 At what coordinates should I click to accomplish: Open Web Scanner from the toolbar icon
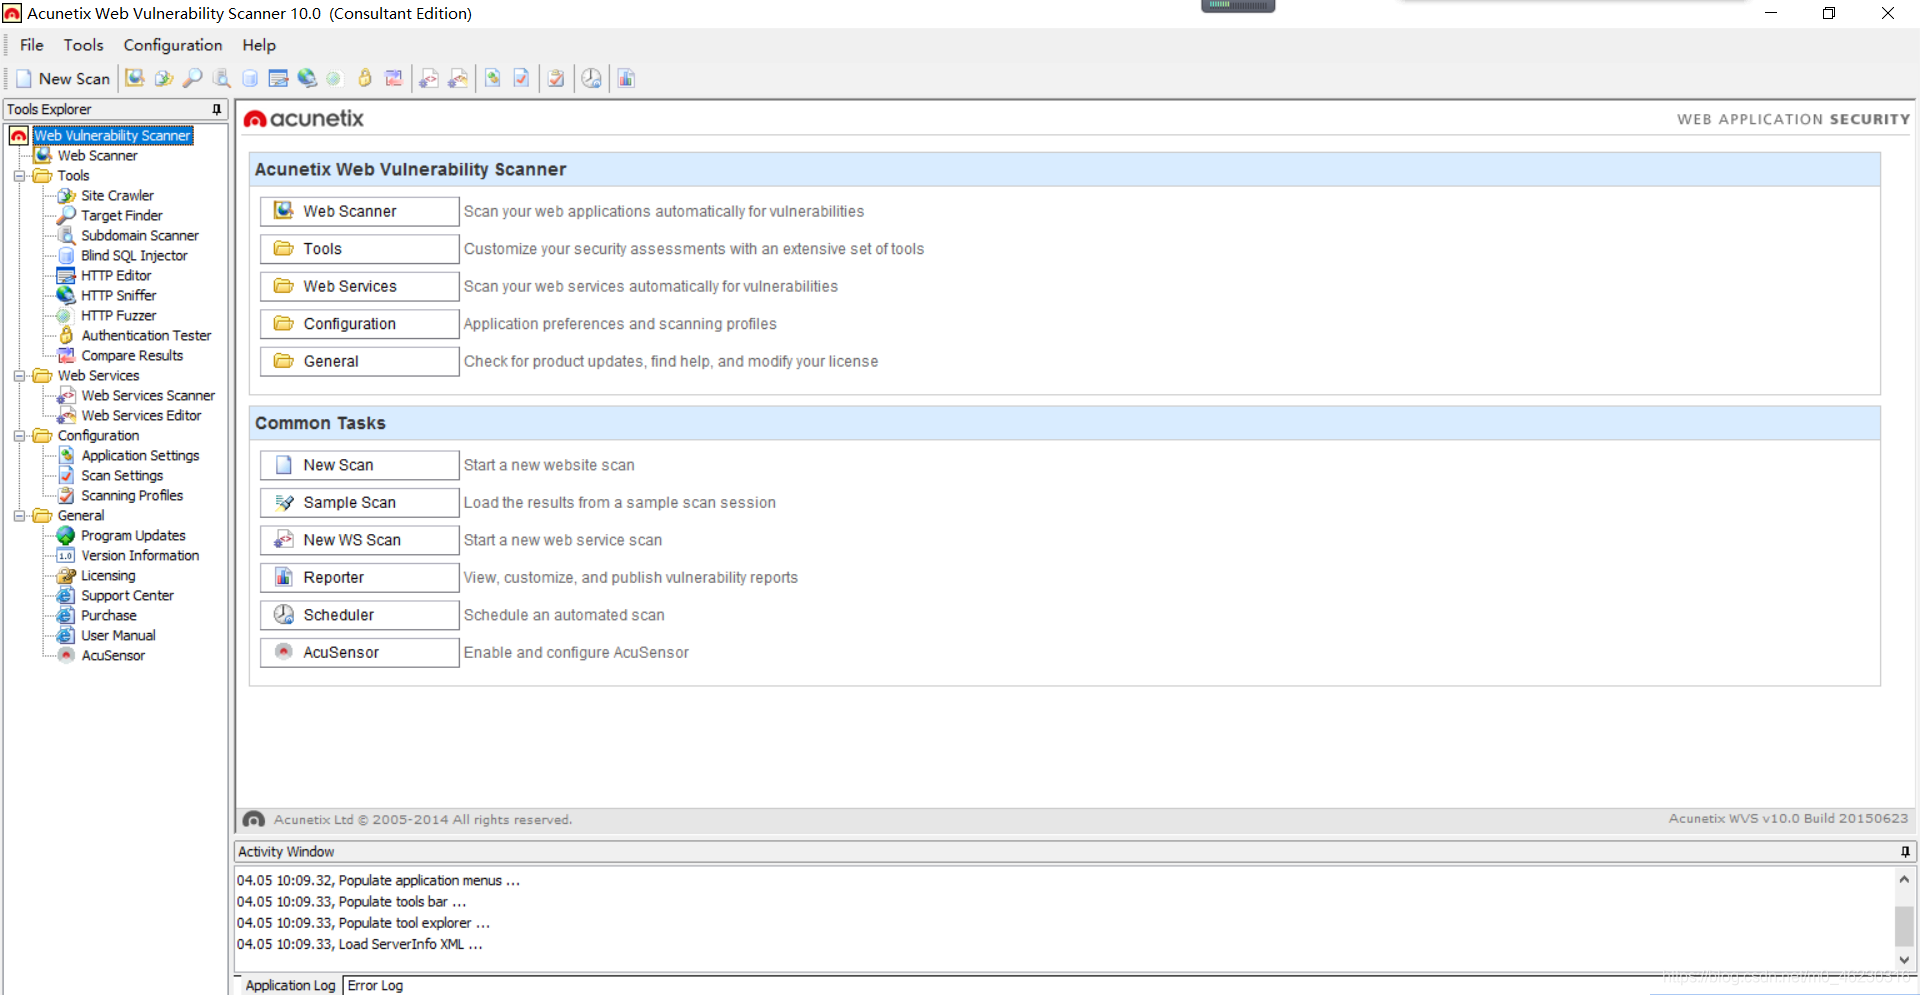click(135, 78)
